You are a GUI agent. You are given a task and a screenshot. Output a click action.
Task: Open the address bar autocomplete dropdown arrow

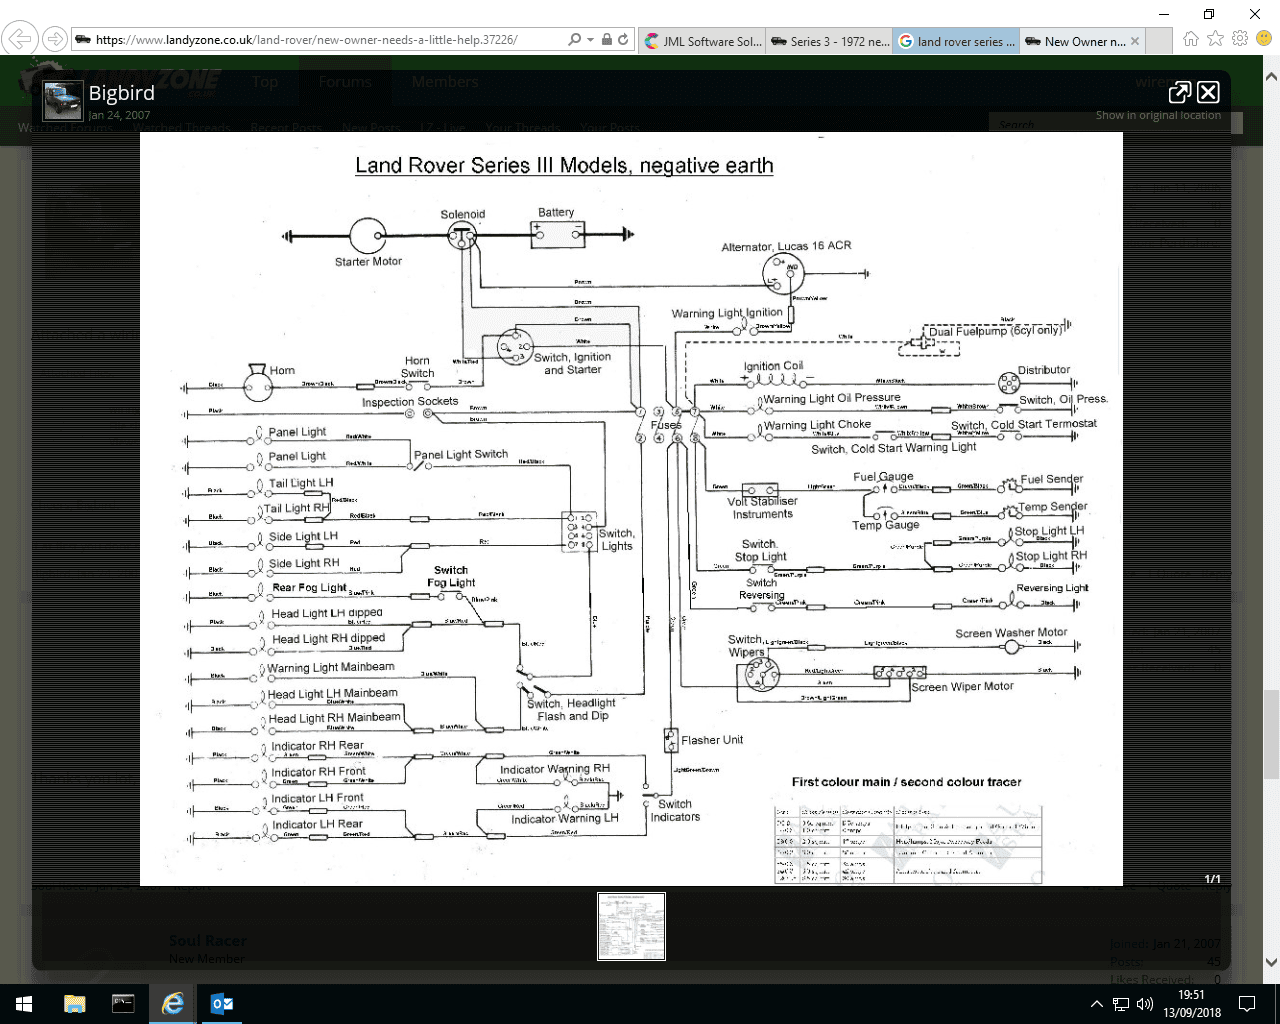pos(589,40)
